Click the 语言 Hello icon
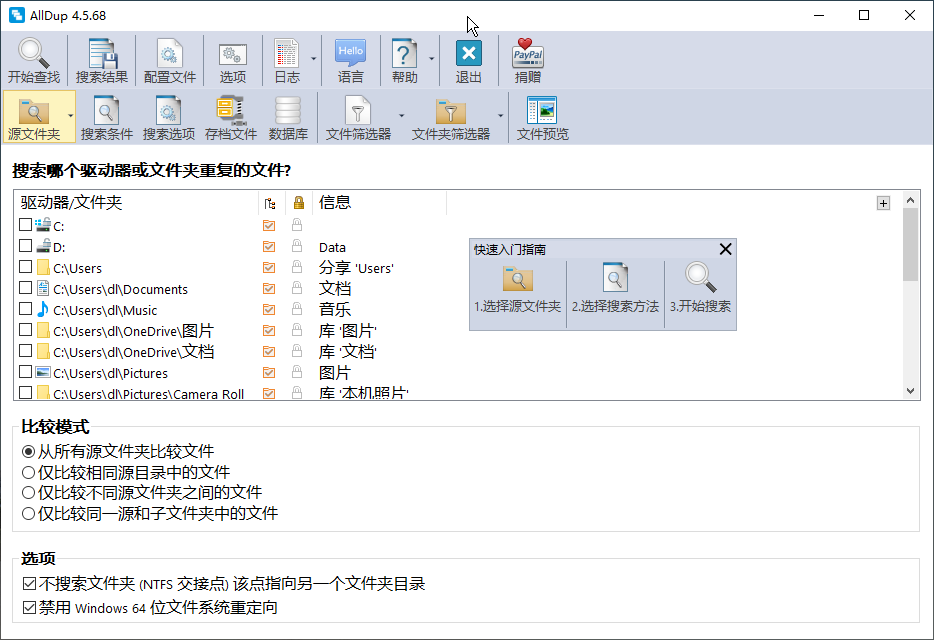 tap(350, 53)
